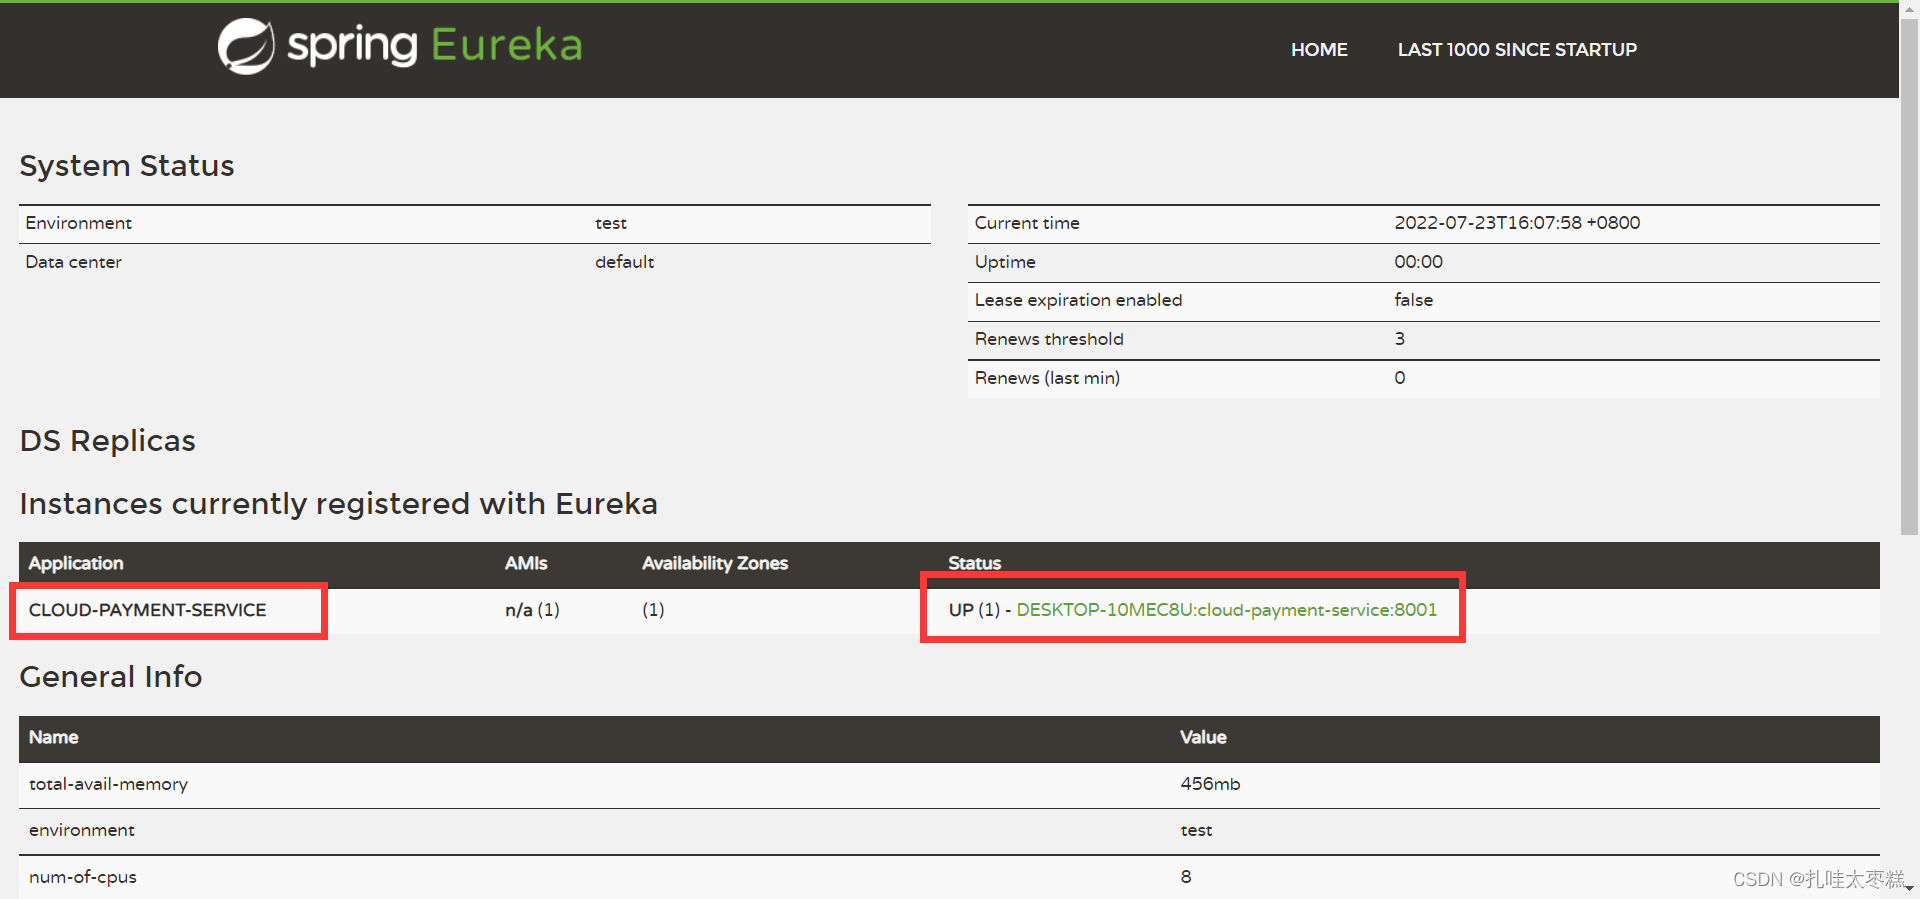
Task: Click the Status column header
Action: (975, 564)
